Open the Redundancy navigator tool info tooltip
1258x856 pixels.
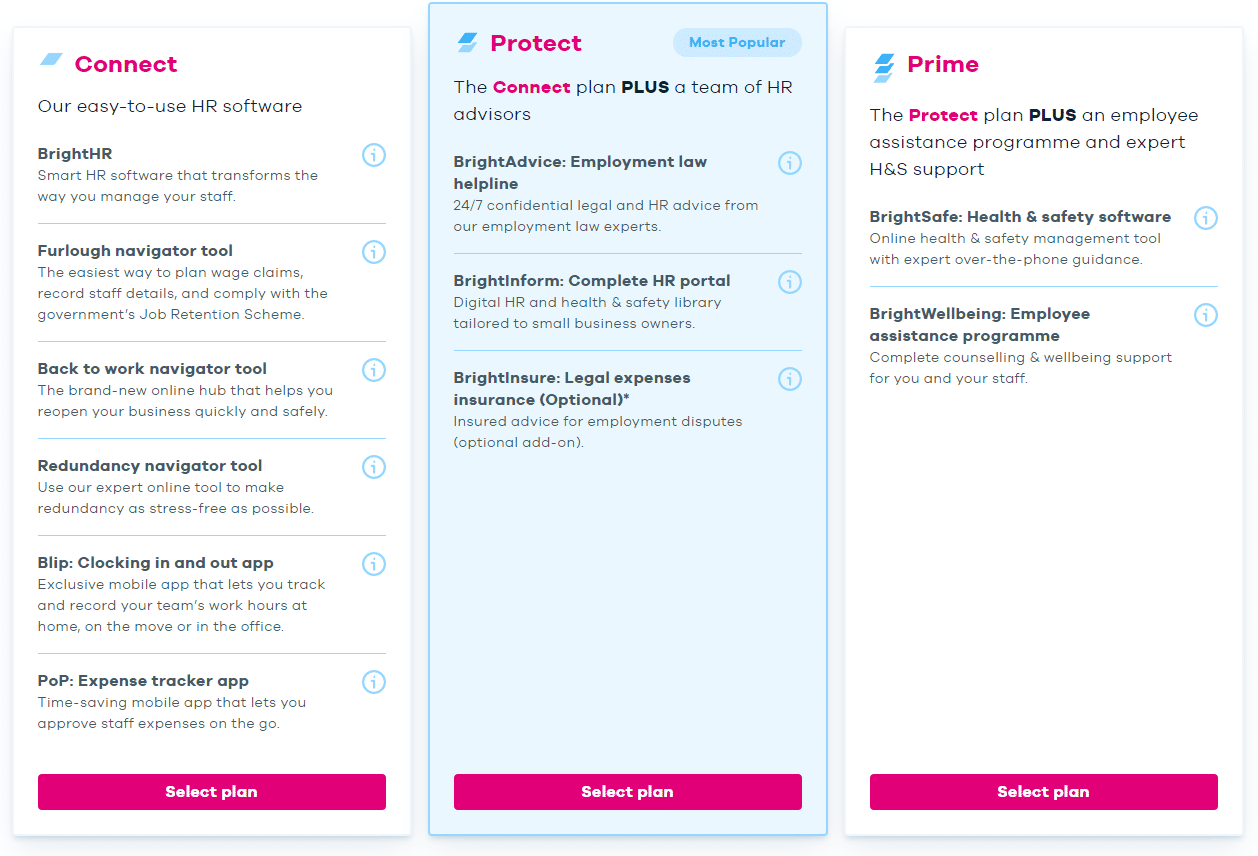click(x=374, y=467)
